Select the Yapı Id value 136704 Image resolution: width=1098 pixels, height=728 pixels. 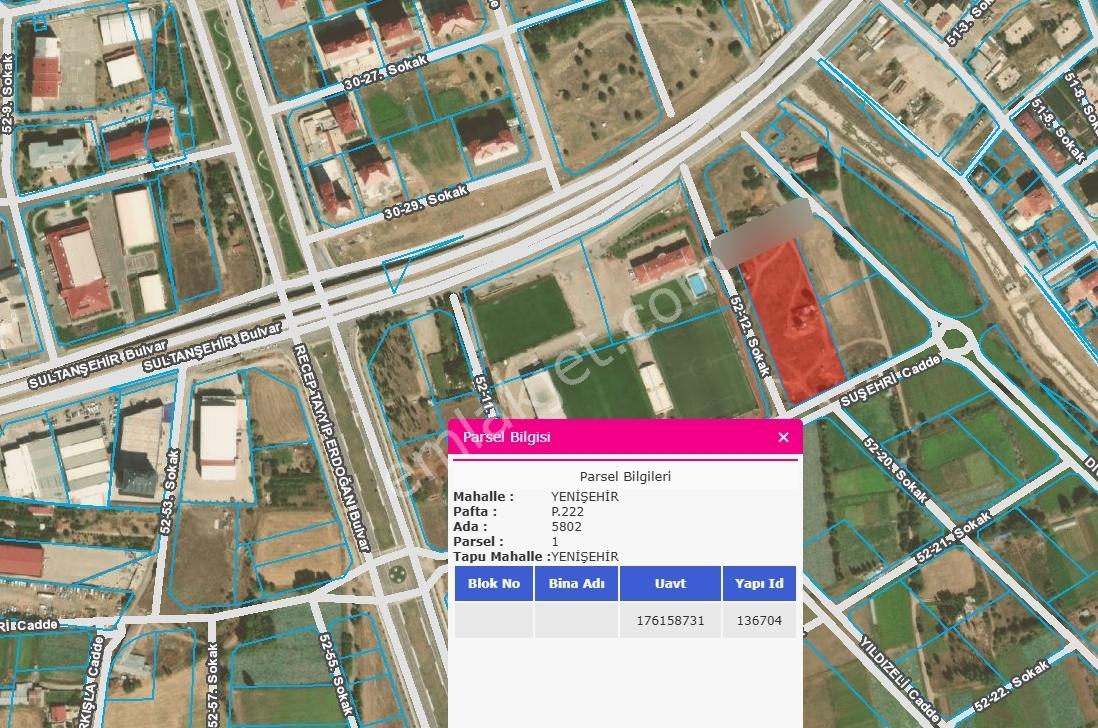[x=759, y=621]
